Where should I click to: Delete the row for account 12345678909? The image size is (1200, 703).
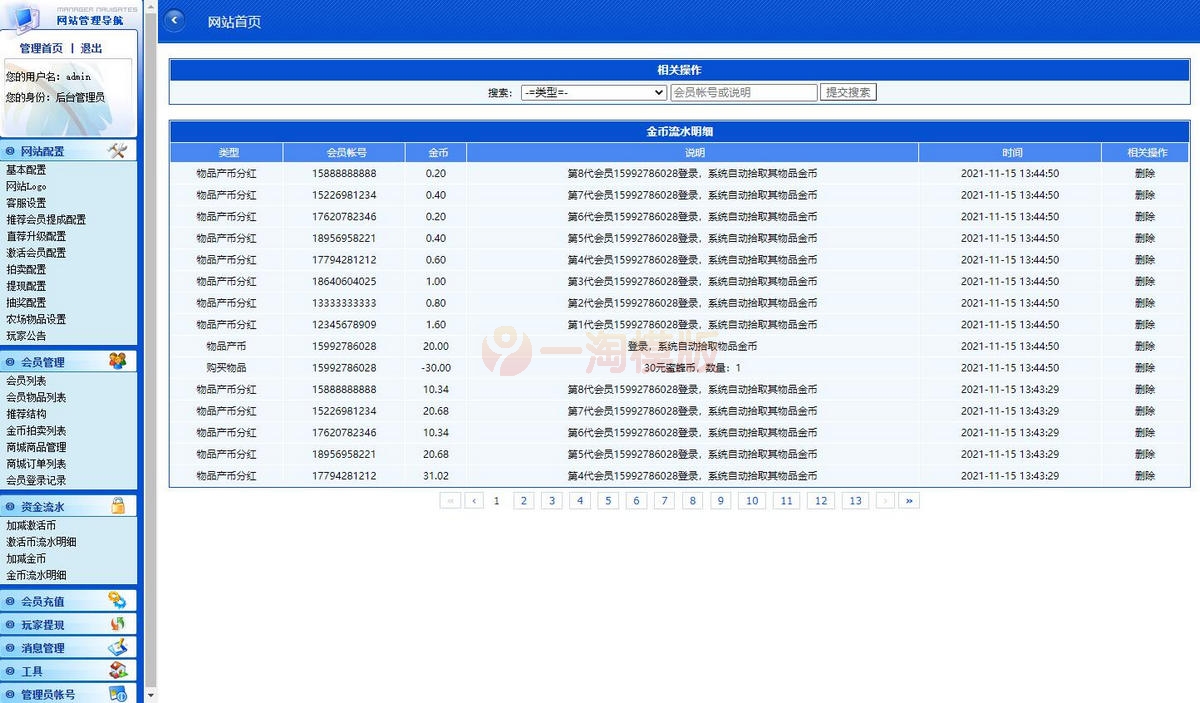1145,325
